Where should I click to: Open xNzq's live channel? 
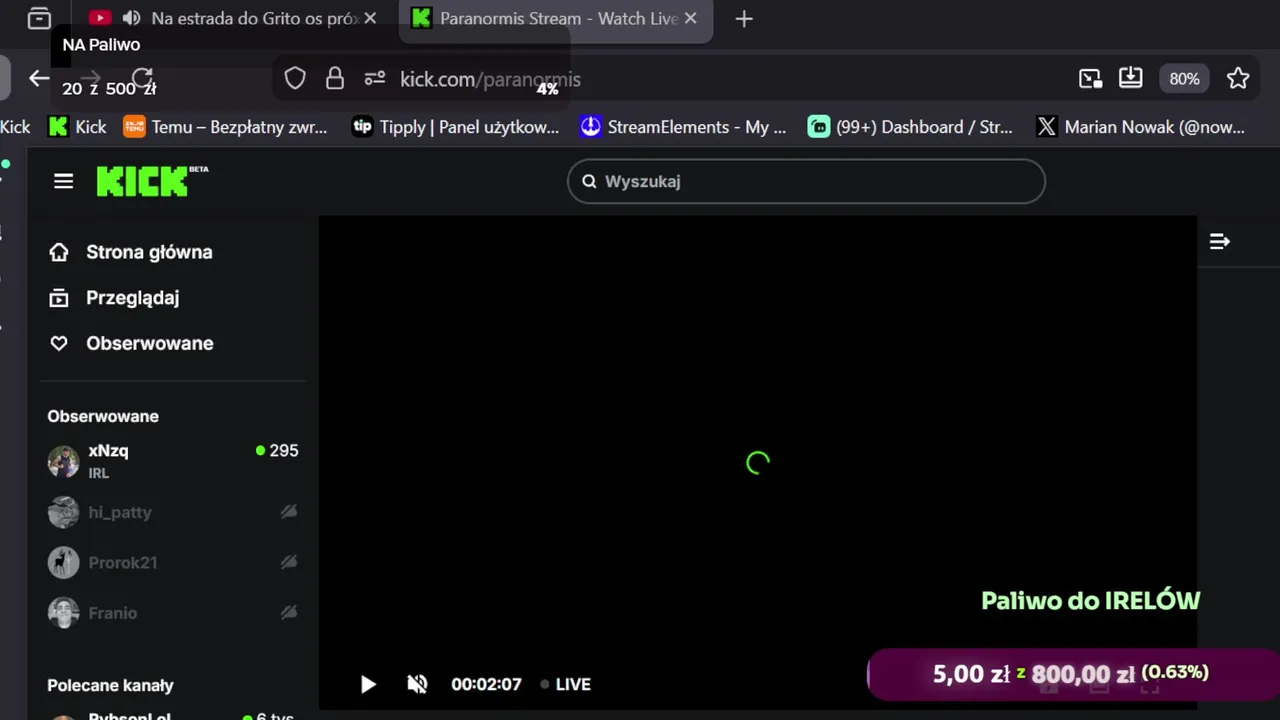172,461
